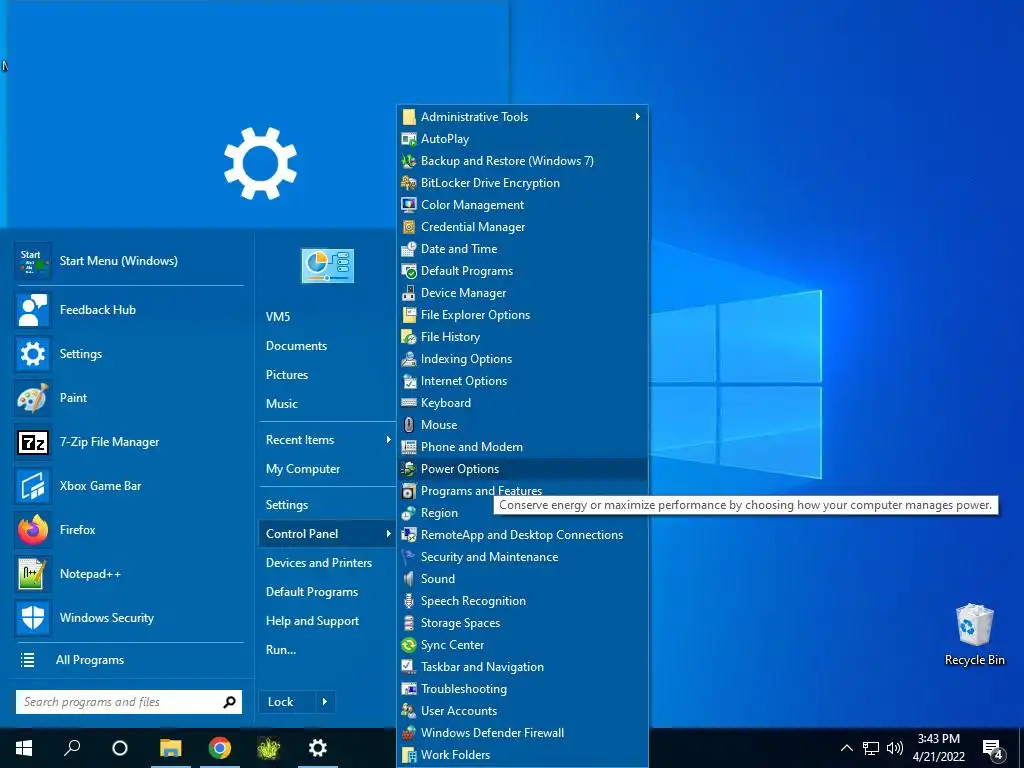The width and height of the screenshot is (1024, 768).
Task: Show hidden tray icons chevron
Action: pyautogui.click(x=846, y=748)
